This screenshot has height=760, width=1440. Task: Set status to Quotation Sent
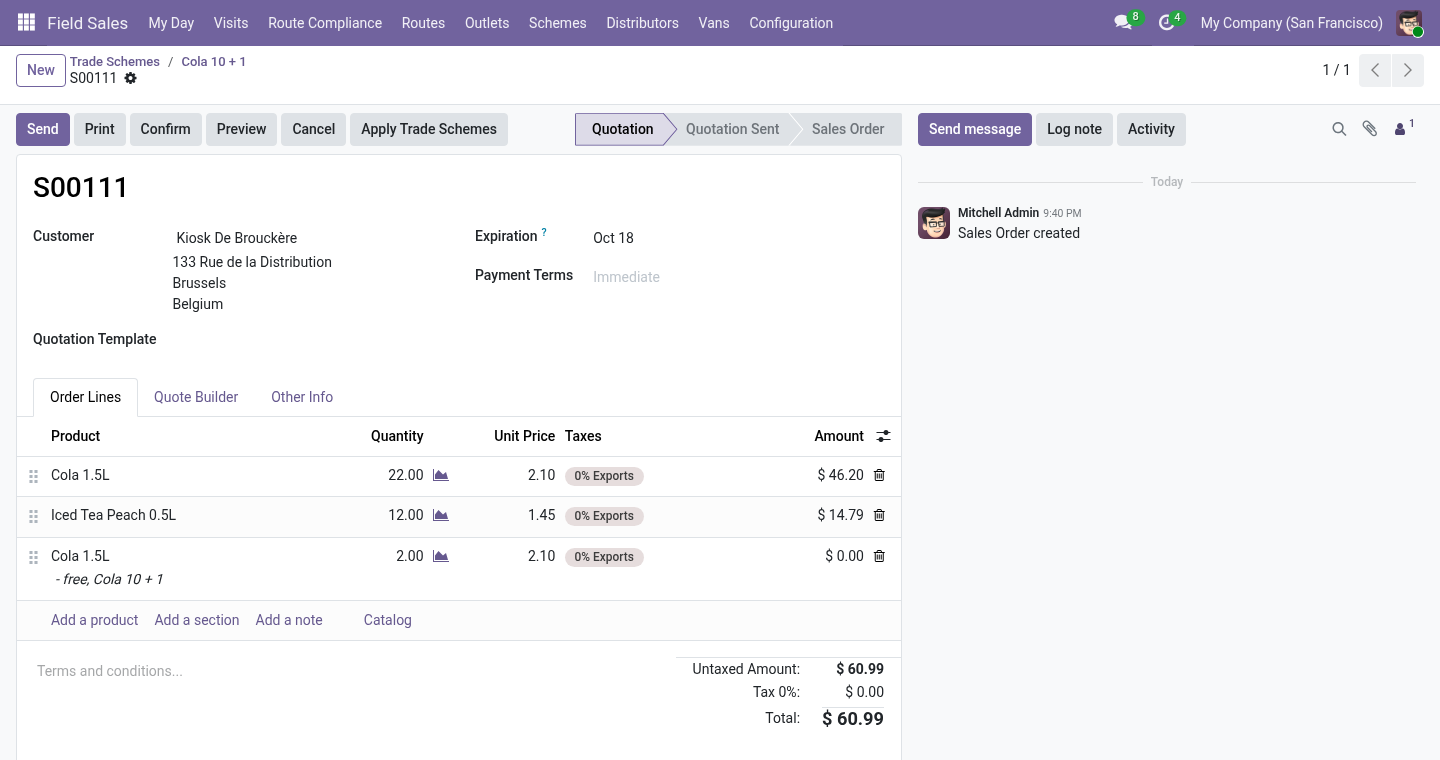[732, 129]
